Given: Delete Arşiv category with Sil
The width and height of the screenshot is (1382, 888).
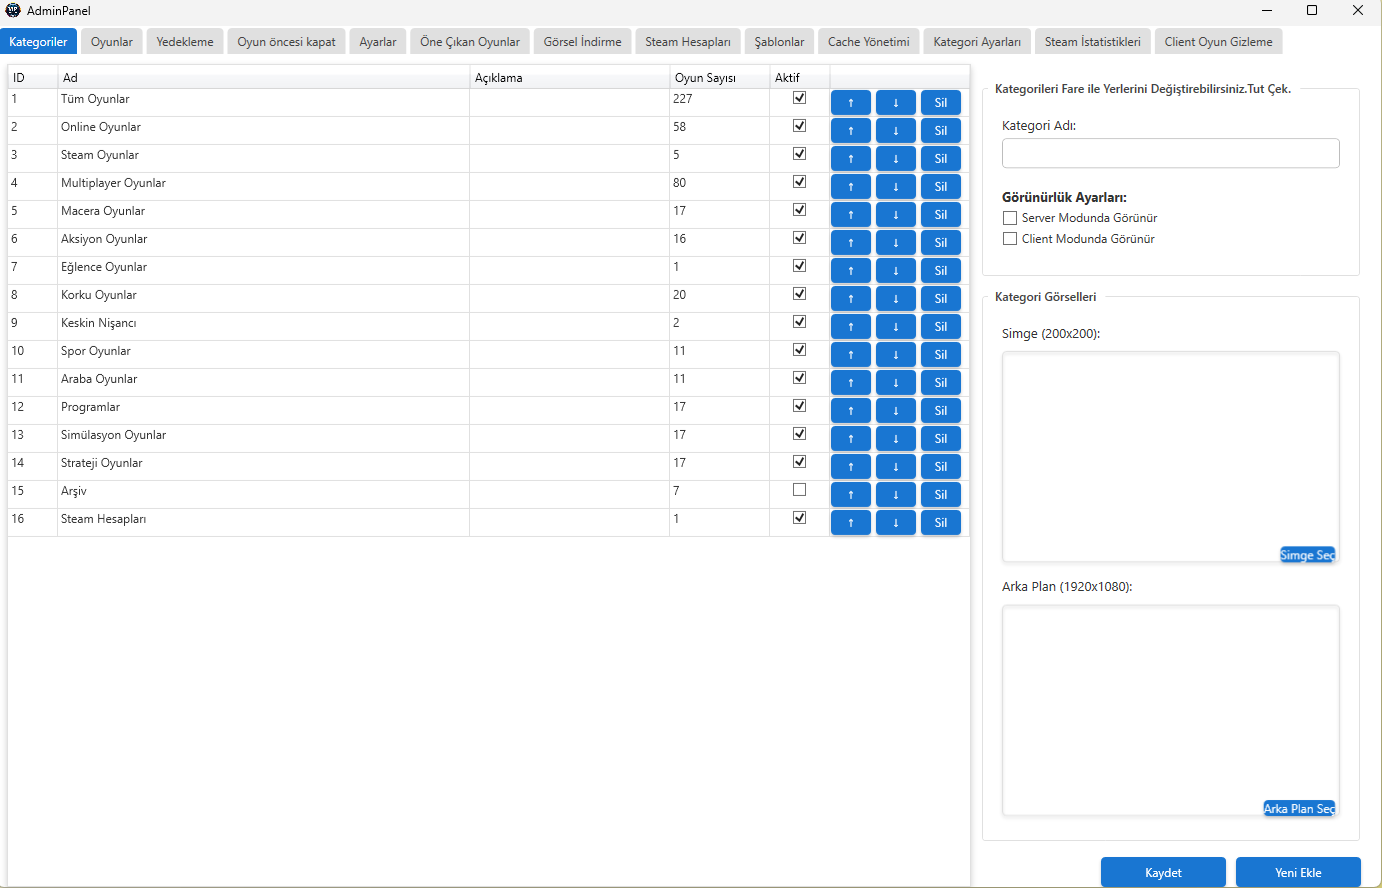Looking at the screenshot, I should (x=941, y=494).
